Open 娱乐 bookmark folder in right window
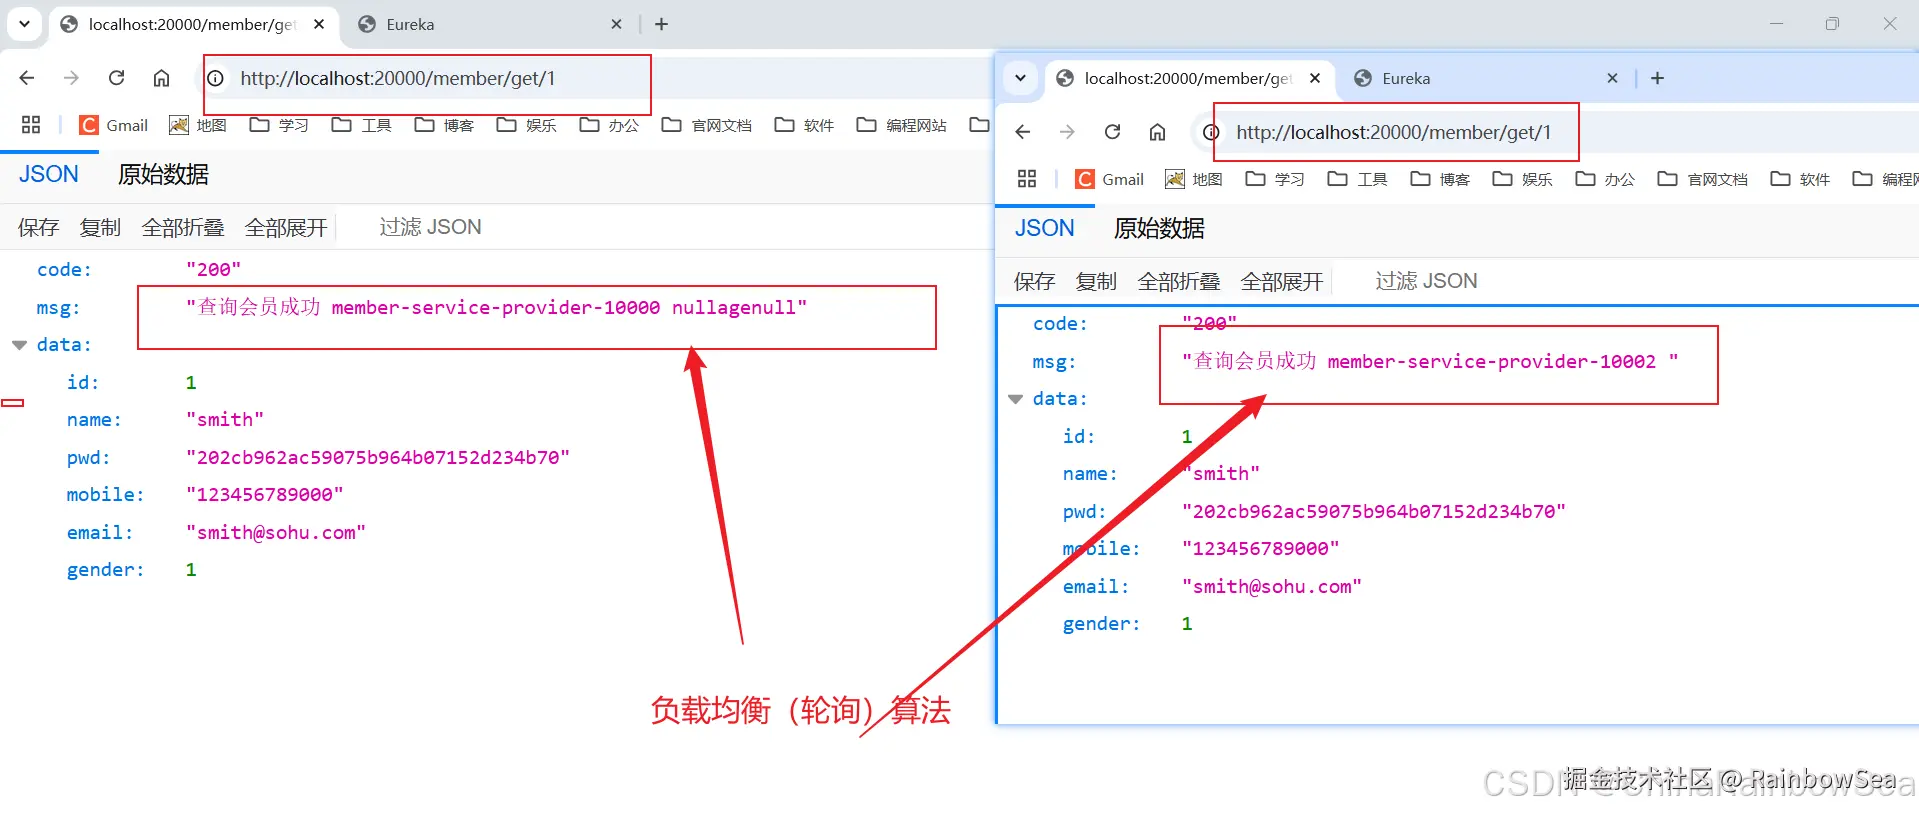1919x815 pixels. pyautogui.click(x=1523, y=179)
